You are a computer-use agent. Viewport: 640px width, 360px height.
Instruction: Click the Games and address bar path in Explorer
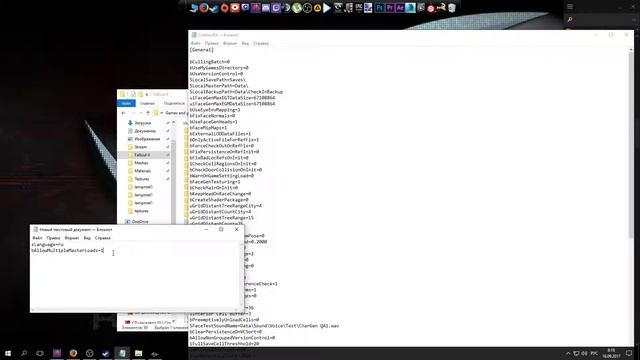[x=176, y=113]
